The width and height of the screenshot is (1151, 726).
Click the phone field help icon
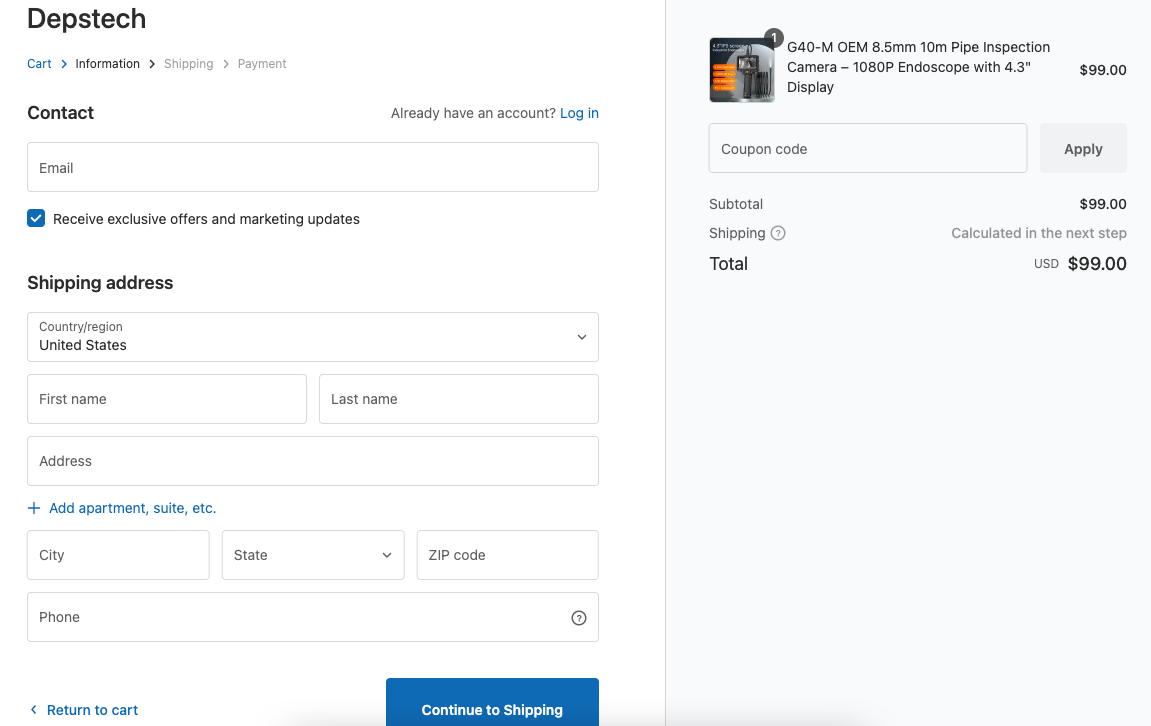click(578, 618)
